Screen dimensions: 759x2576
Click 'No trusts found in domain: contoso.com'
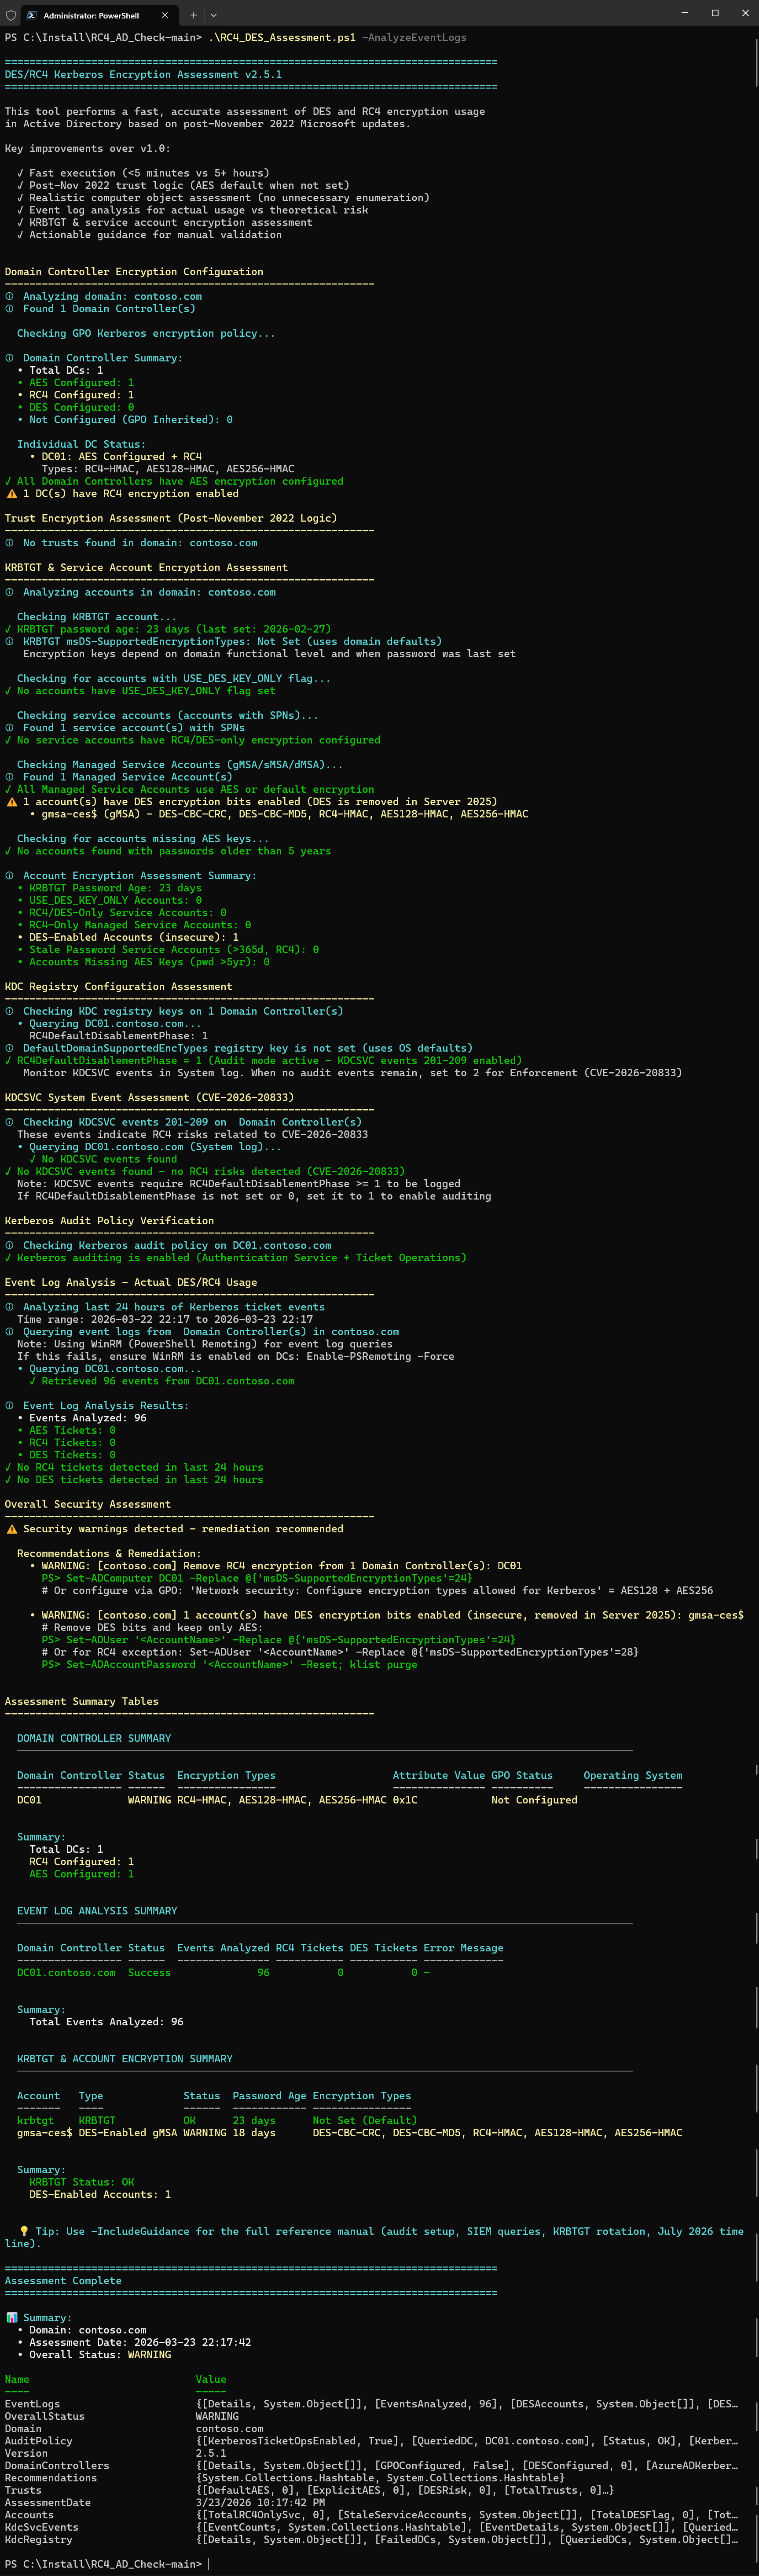pos(140,543)
